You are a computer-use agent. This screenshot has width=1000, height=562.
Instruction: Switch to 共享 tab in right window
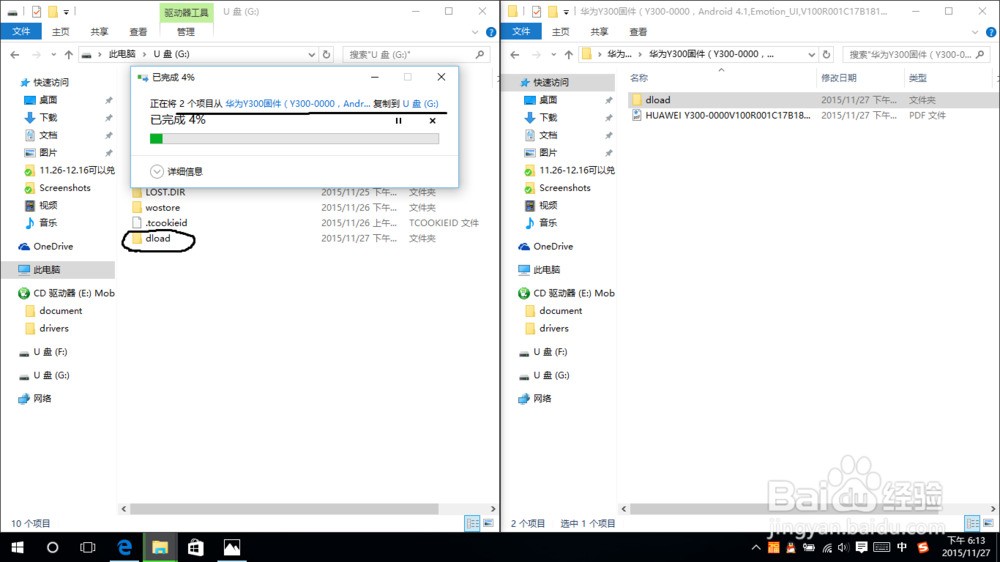(x=599, y=31)
